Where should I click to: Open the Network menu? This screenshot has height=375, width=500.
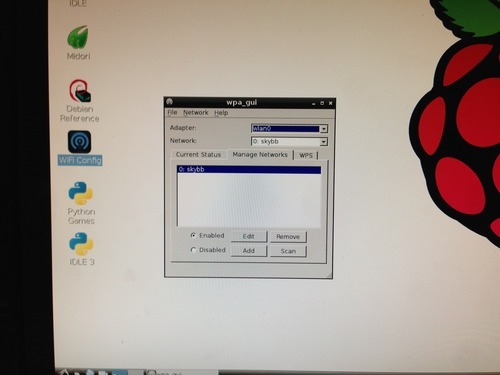[x=196, y=113]
